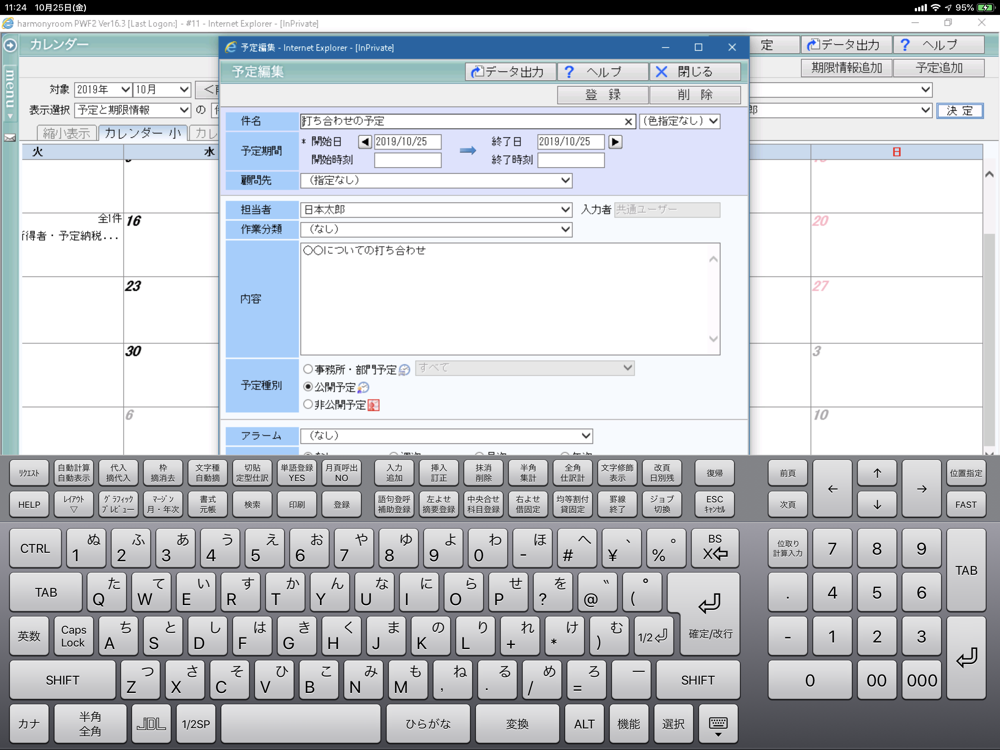Click the 開始時刻 input field

pyautogui.click(x=408, y=160)
